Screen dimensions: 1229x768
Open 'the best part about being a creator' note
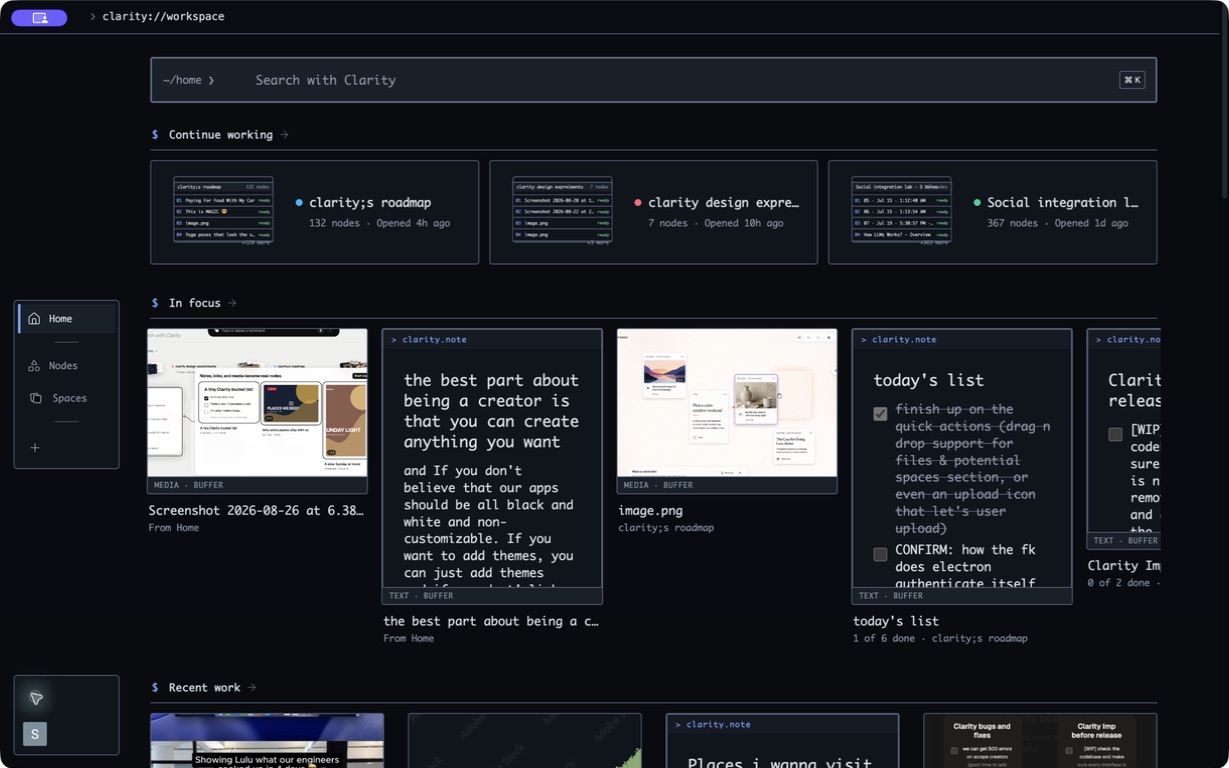pyautogui.click(x=492, y=467)
